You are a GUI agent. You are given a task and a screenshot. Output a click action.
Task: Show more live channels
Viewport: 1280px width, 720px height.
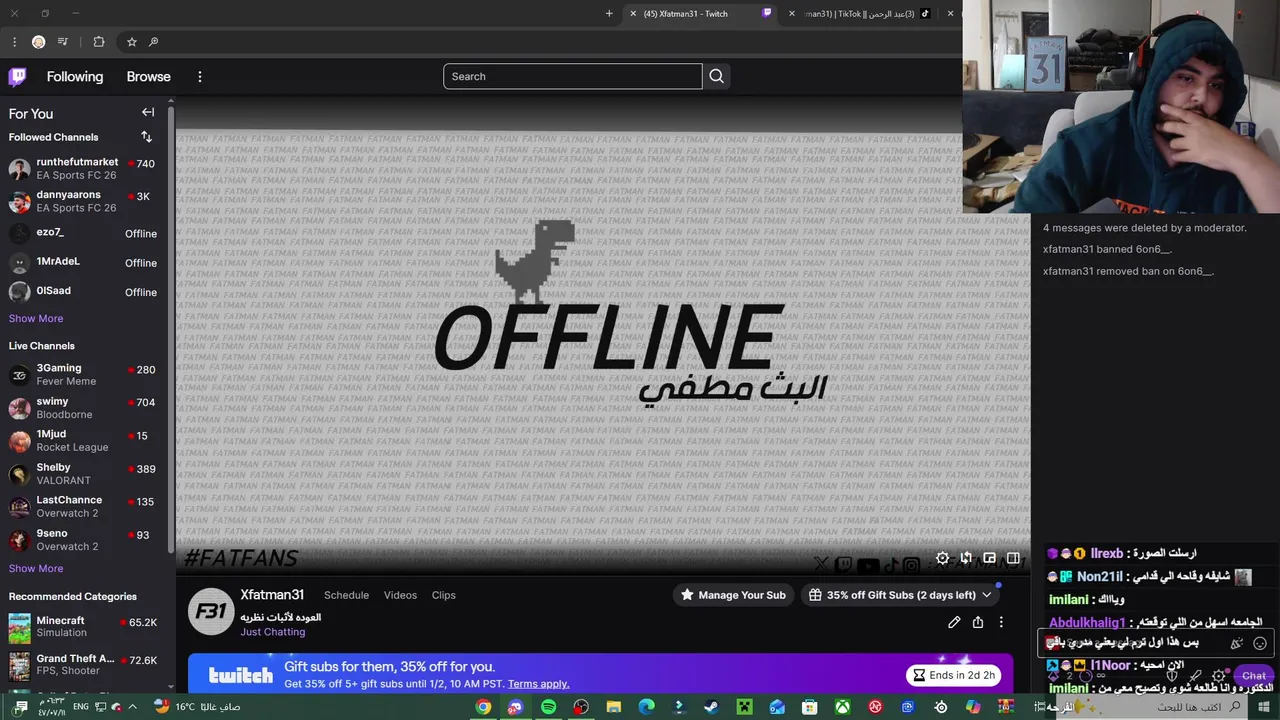36,568
